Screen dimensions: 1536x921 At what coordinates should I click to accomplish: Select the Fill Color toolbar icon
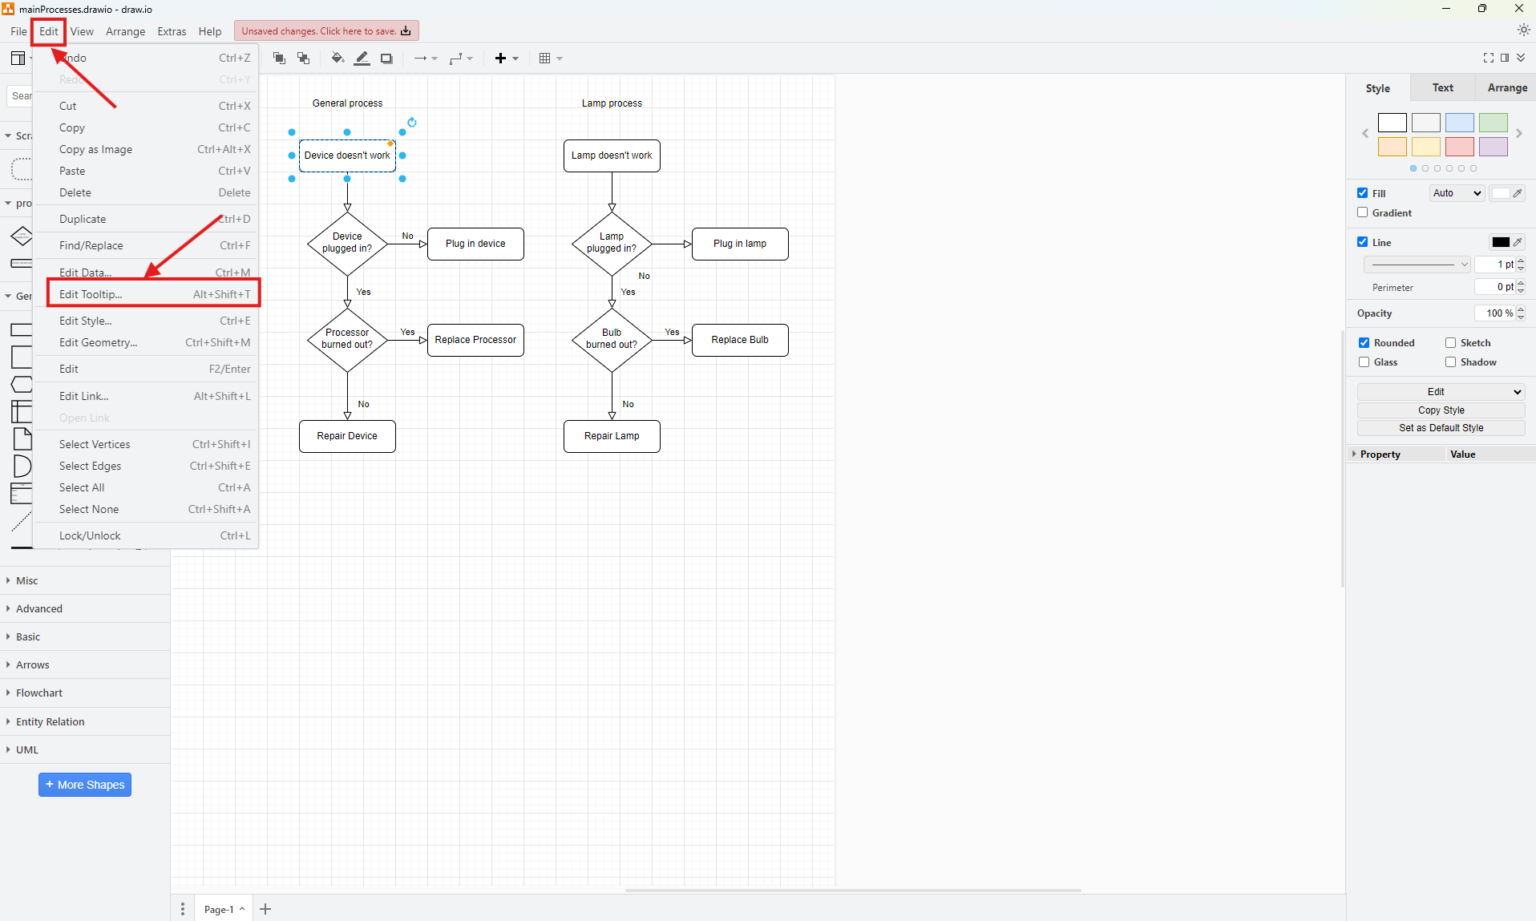pos(337,58)
